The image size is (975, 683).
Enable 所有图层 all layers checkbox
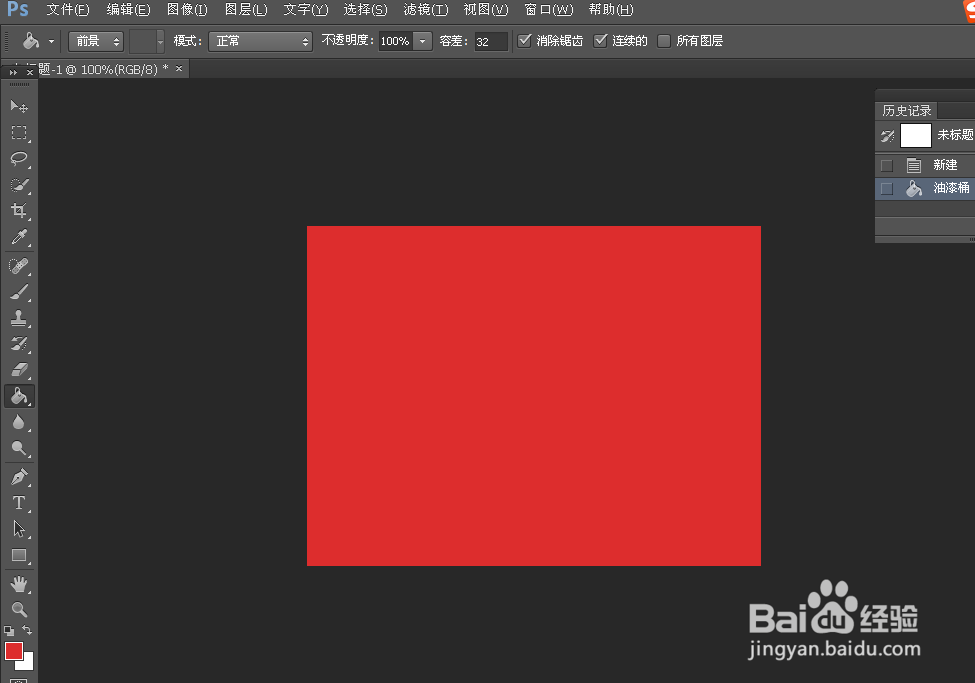pyautogui.click(x=664, y=41)
